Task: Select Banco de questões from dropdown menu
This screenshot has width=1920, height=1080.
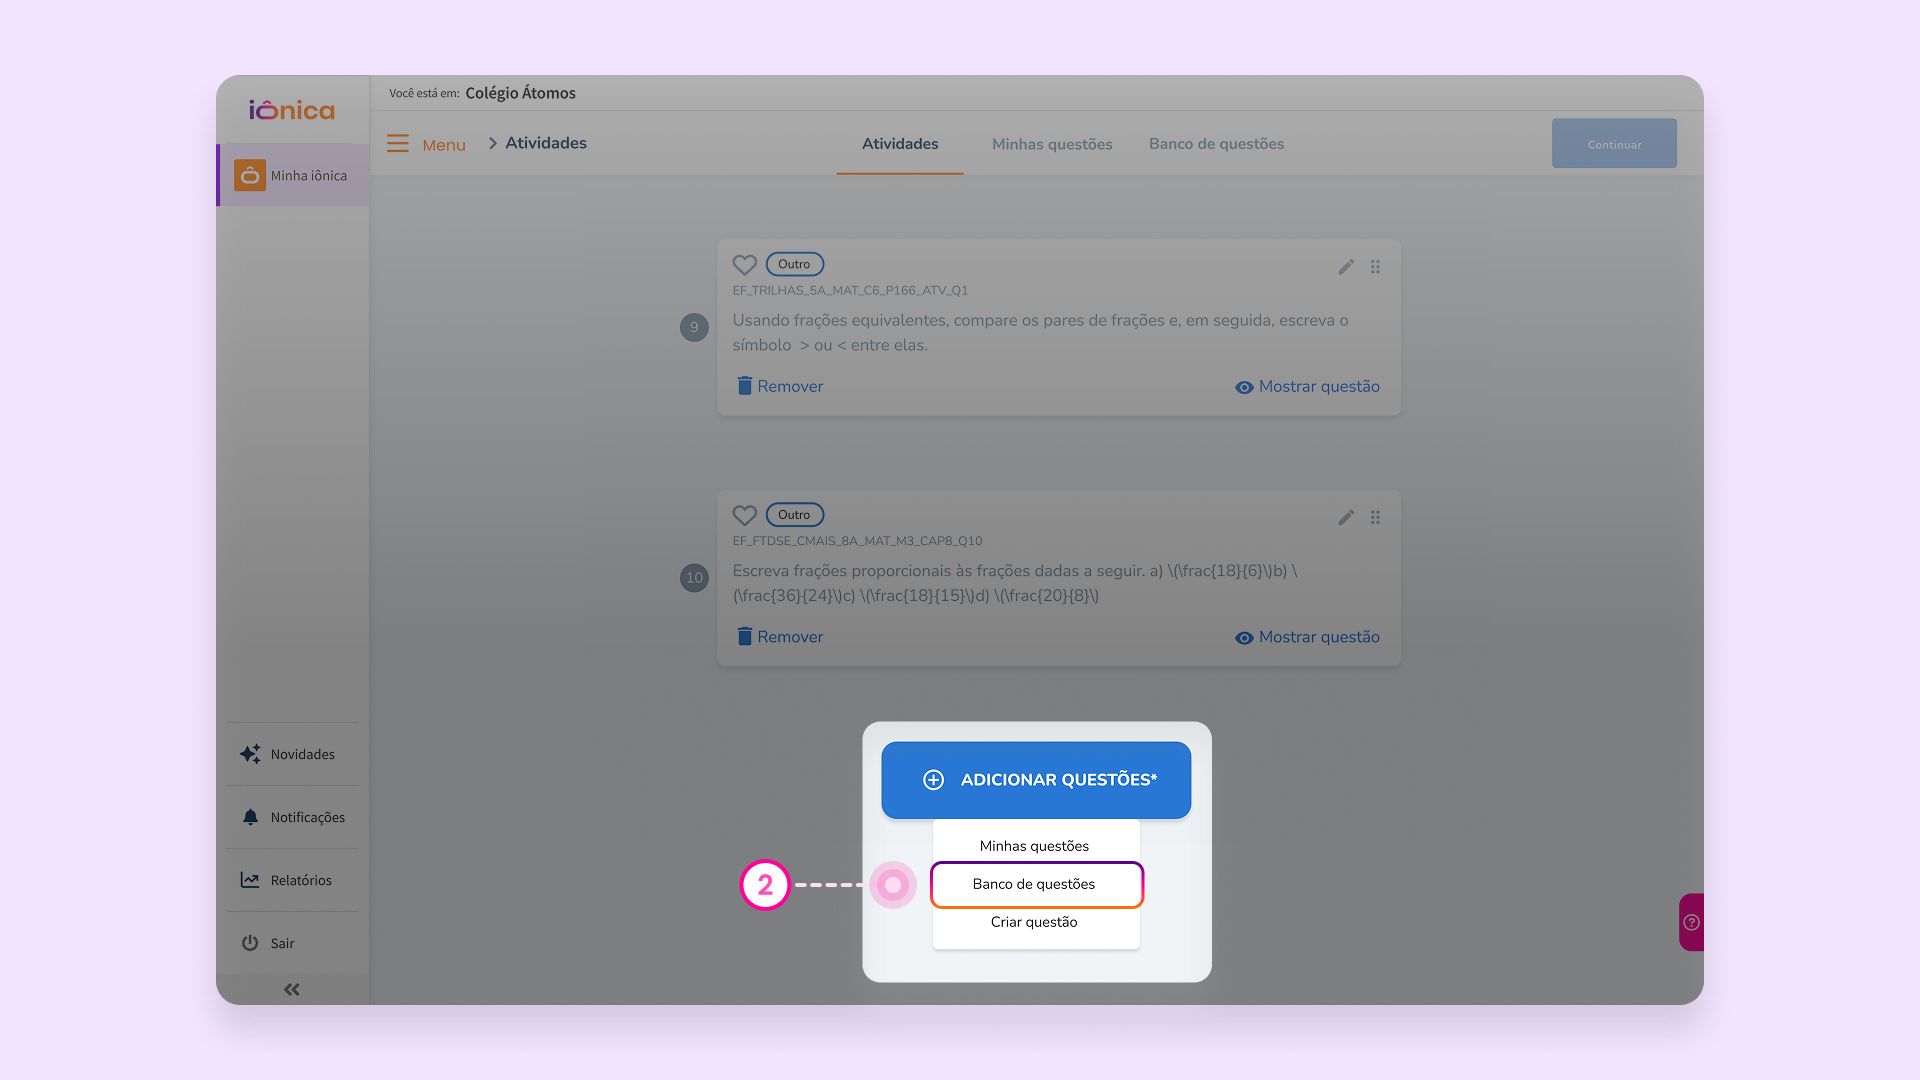Action: point(1036,884)
